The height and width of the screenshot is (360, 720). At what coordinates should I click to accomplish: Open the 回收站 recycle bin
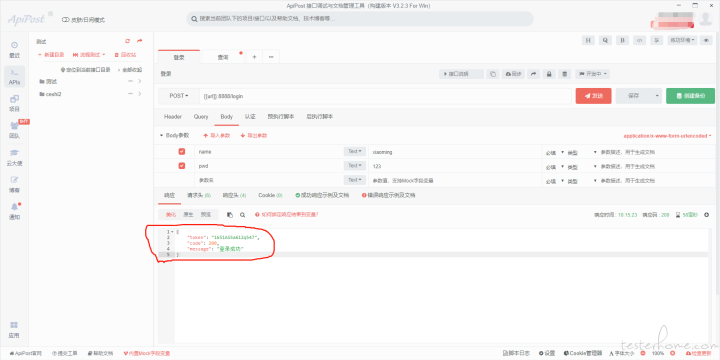(x=125, y=55)
